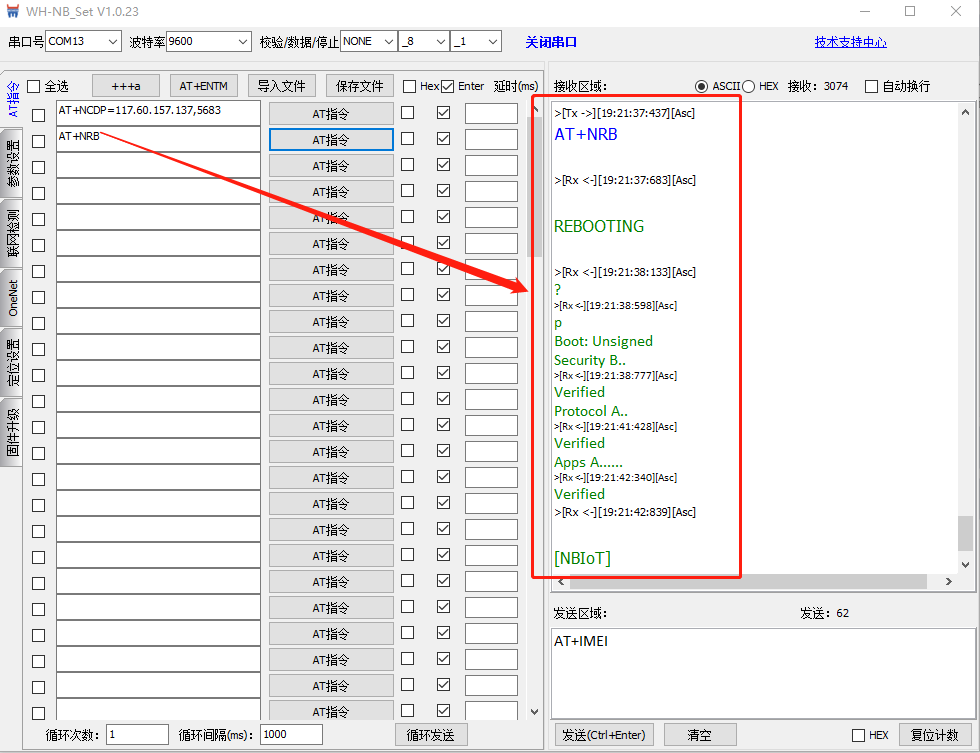Viewport: 980px width, 753px height.
Task: Switch to the 定位设置 side tab
Action: pyautogui.click(x=12, y=362)
